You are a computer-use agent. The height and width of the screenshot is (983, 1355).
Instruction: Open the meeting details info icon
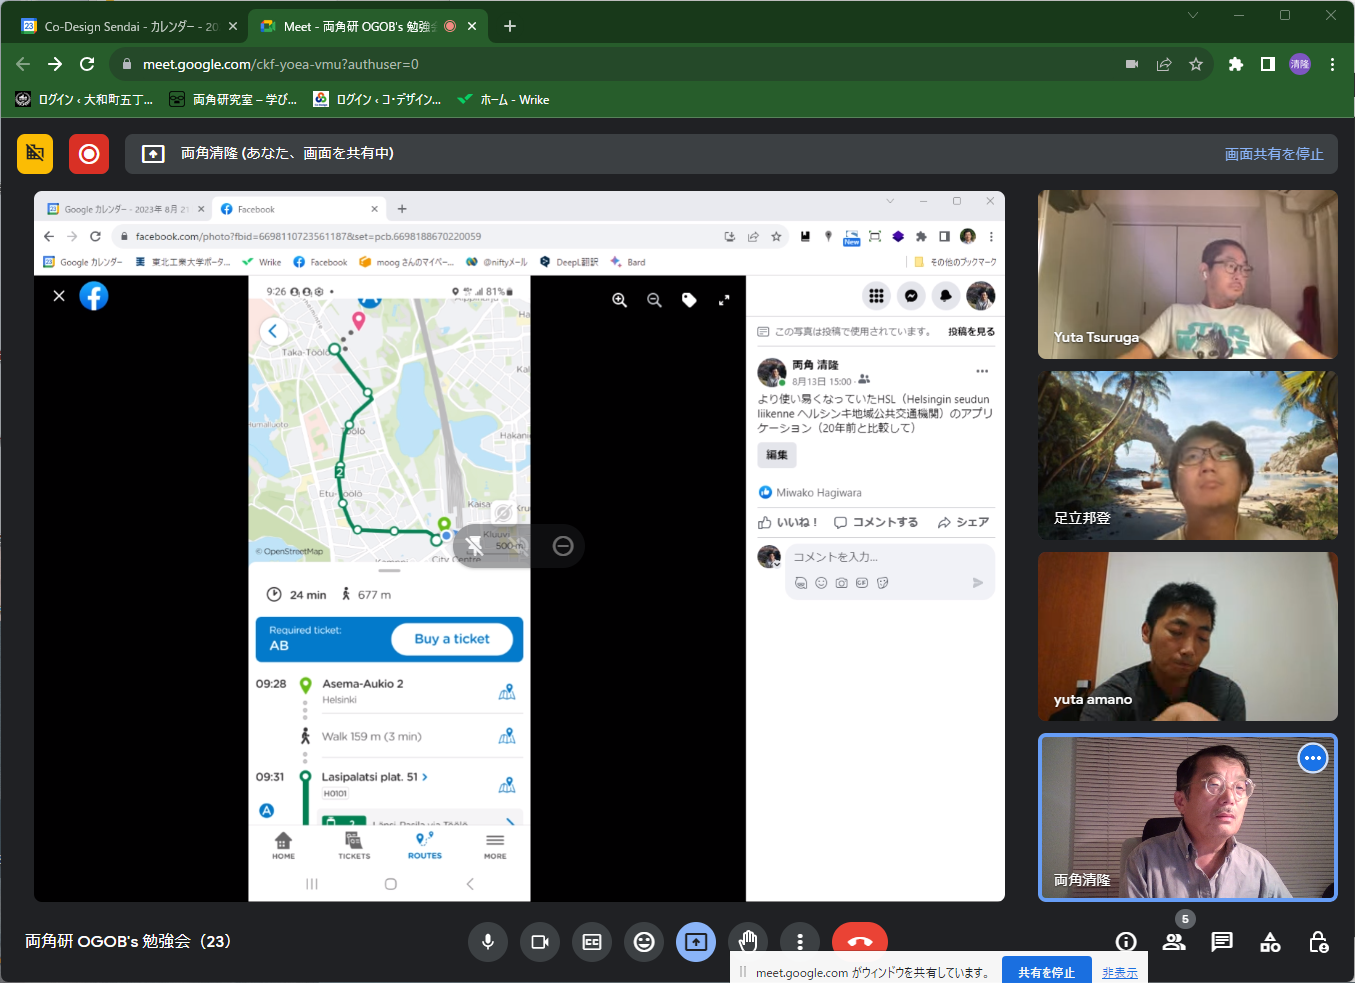[x=1126, y=942]
